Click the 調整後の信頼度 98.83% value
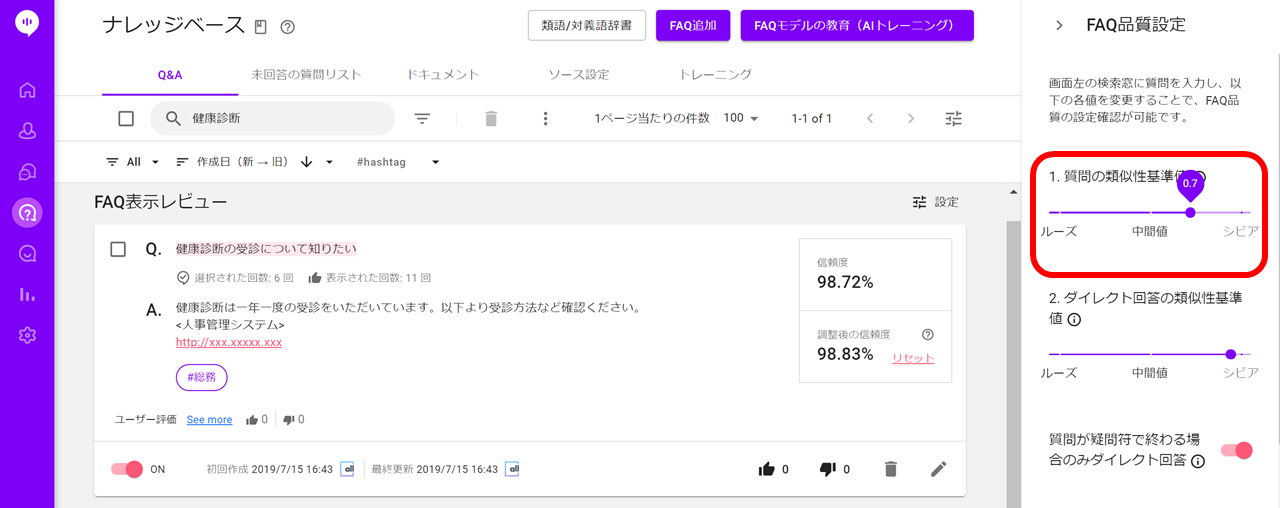This screenshot has height=508, width=1280. 845,354
